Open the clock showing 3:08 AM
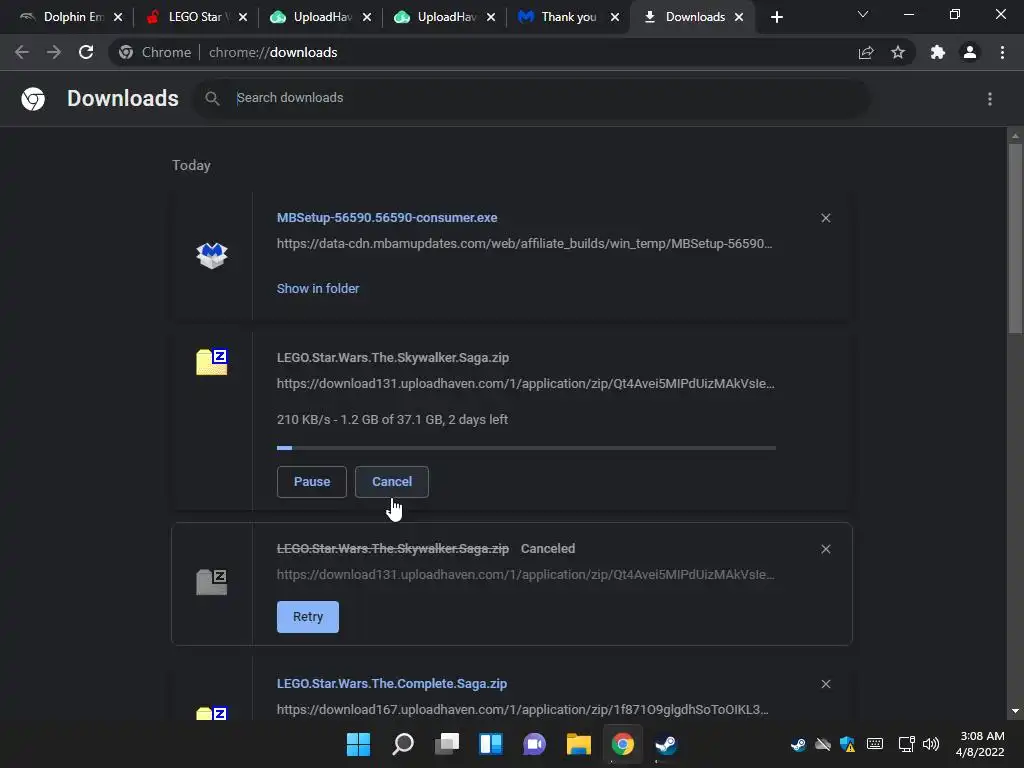1024x768 pixels. [980, 744]
